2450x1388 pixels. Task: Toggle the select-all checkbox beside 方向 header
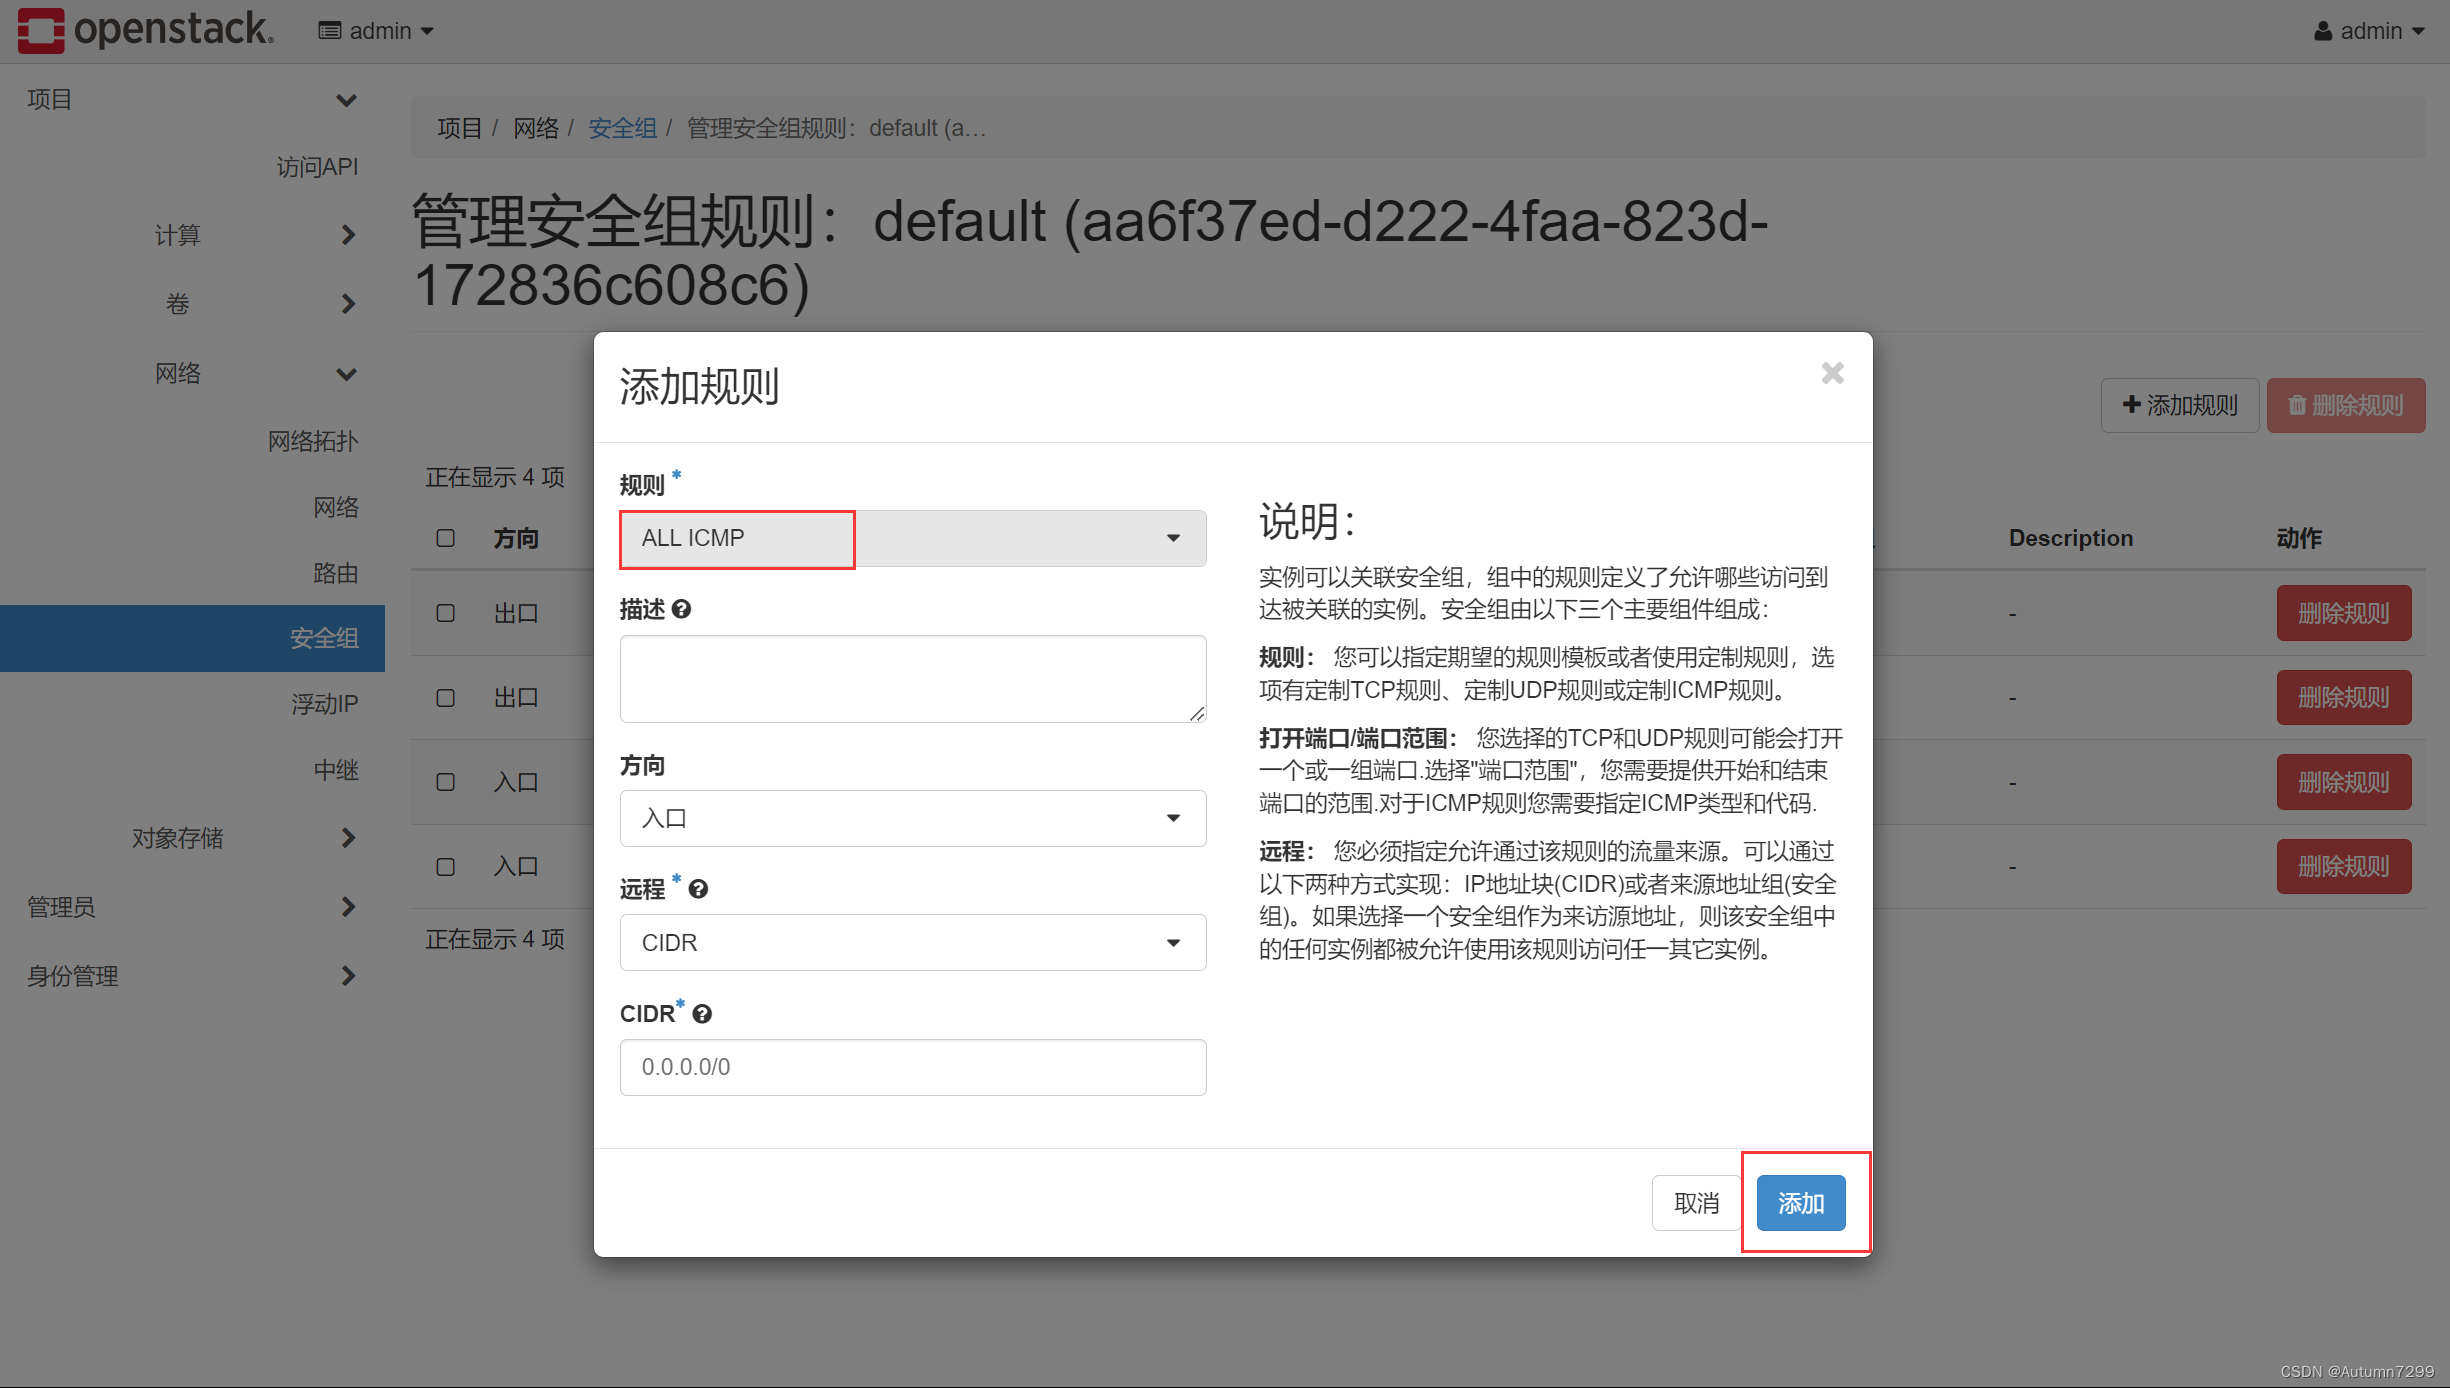pos(446,538)
